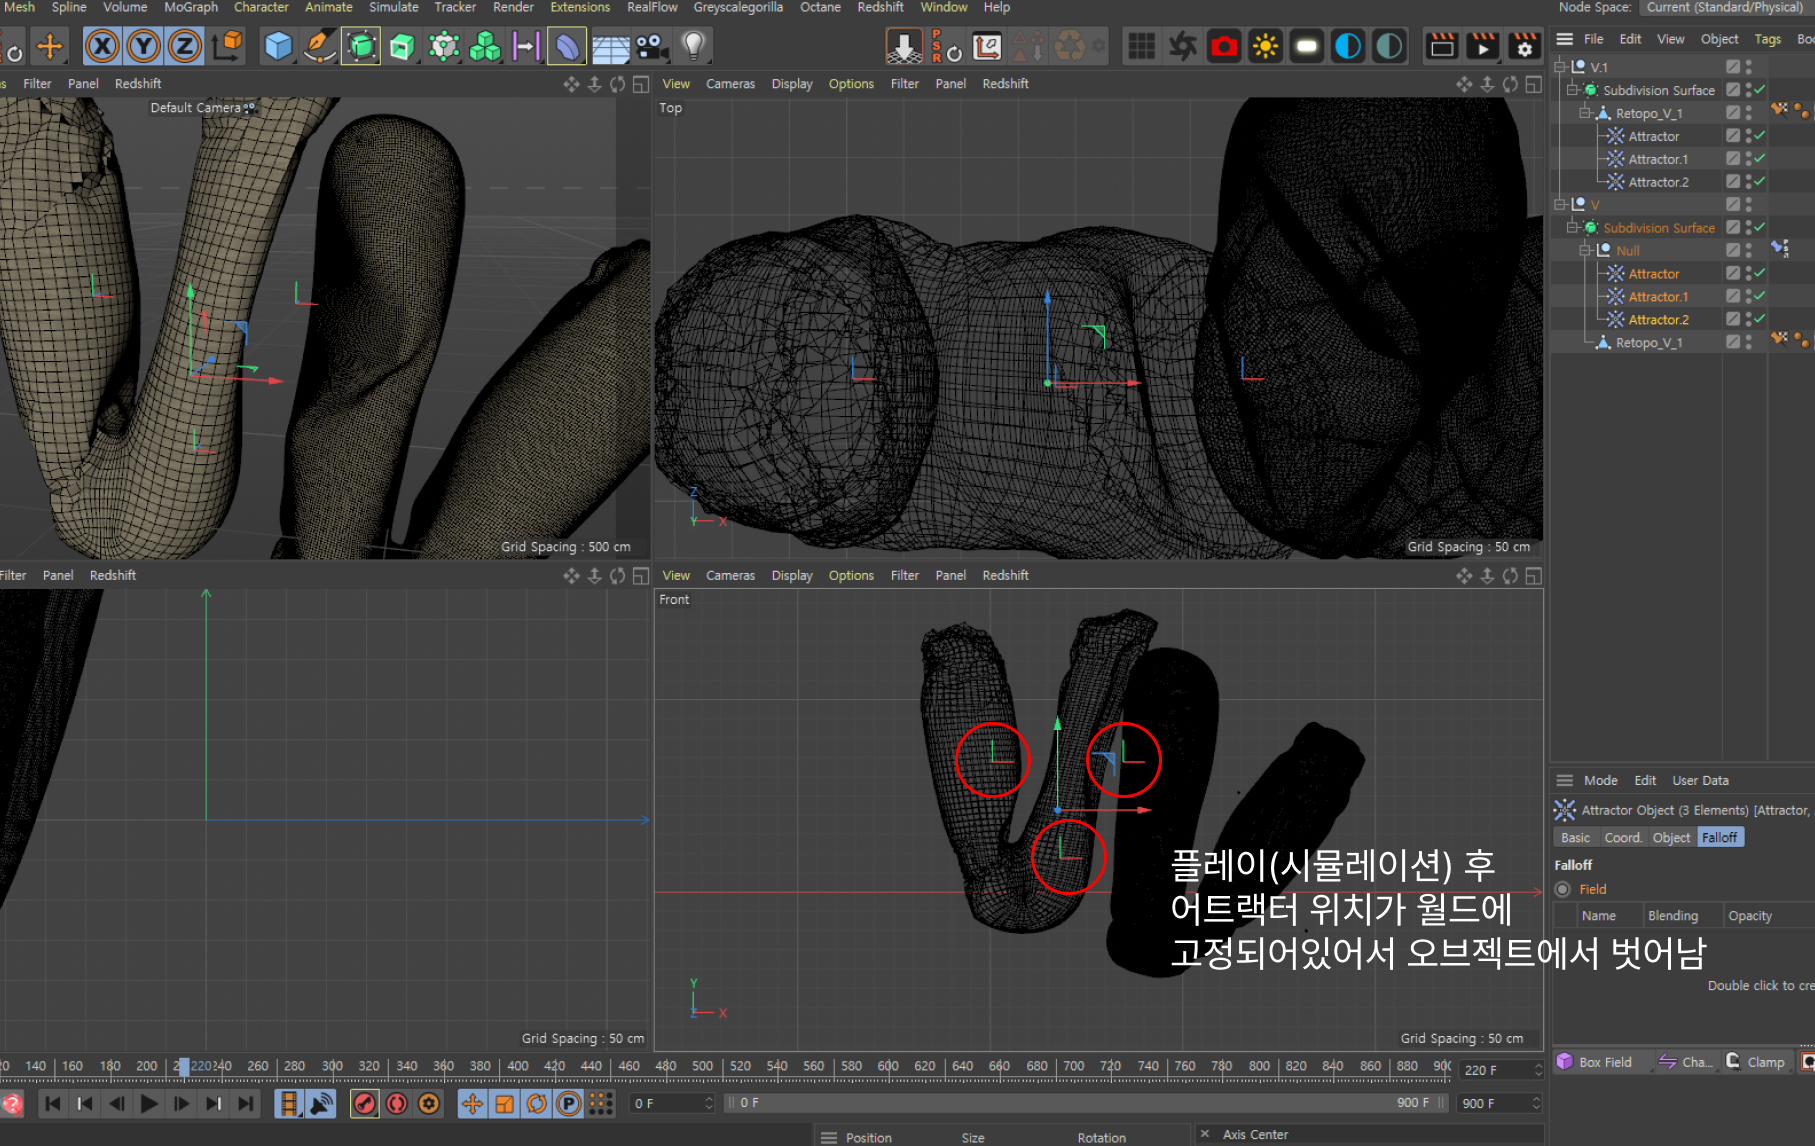1815x1146 pixels.
Task: Open Node Space dropdown
Action: coord(1725,7)
